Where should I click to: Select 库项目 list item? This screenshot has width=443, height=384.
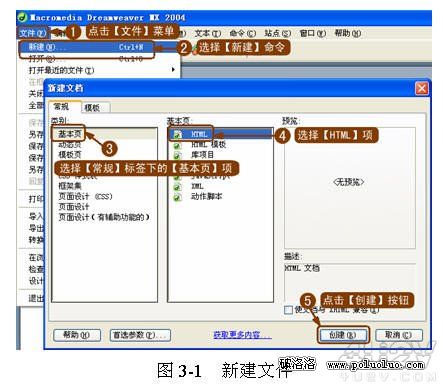202,155
